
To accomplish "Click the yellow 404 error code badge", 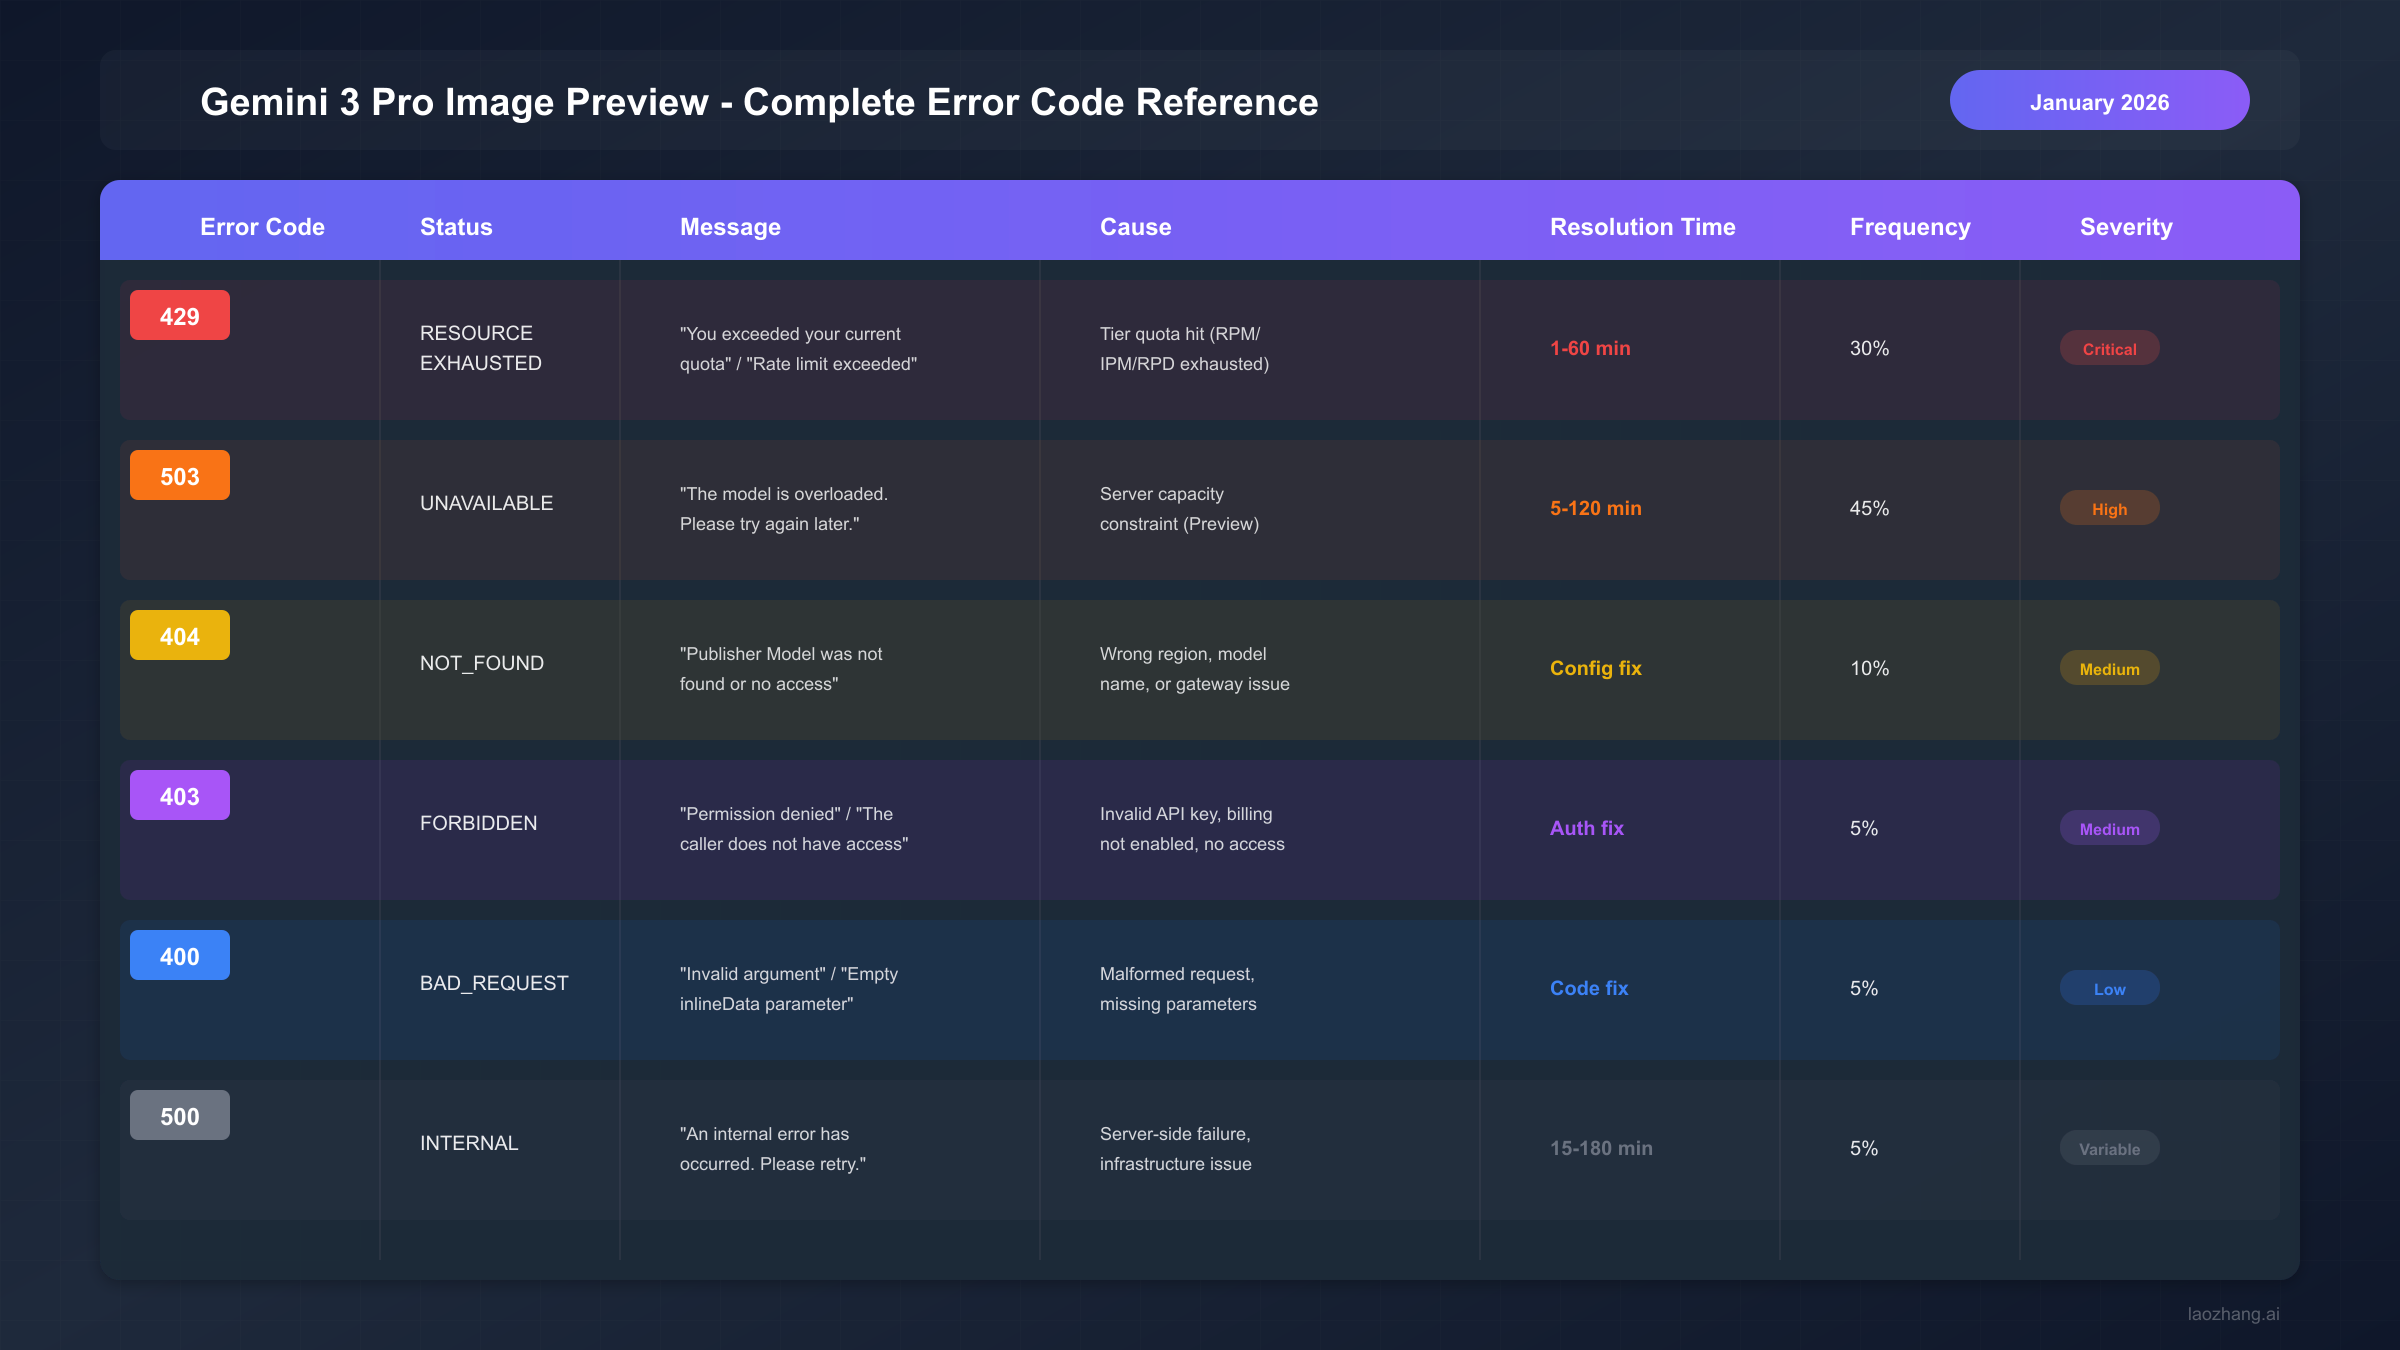I will (179, 634).
